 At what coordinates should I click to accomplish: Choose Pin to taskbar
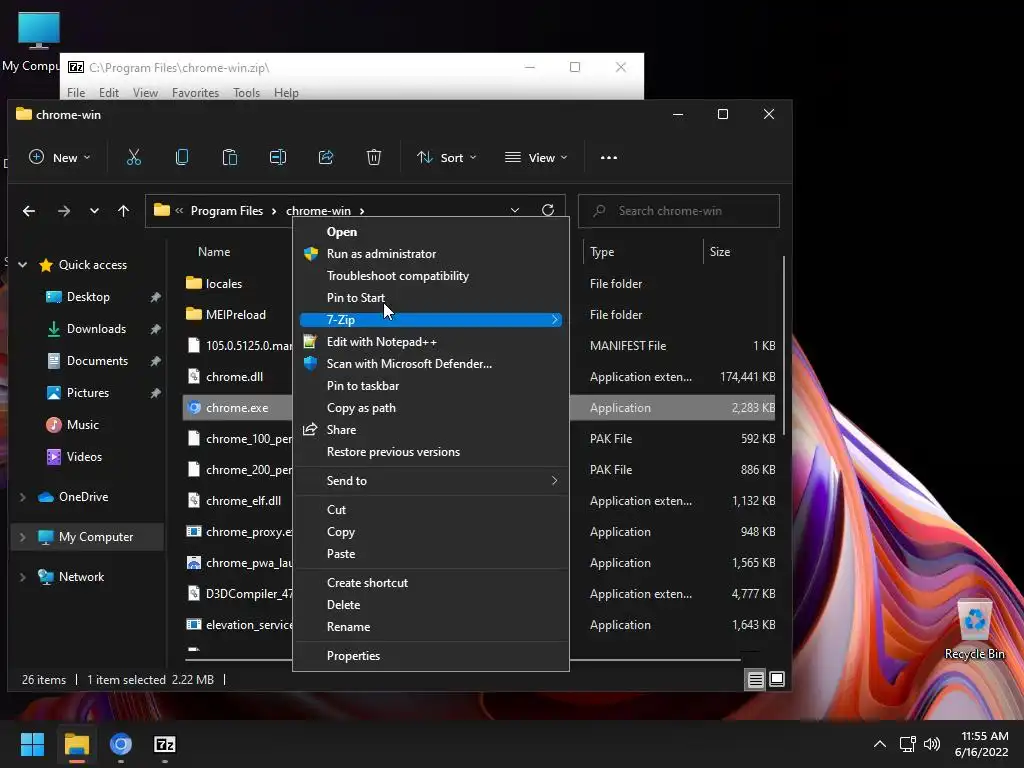point(431,386)
